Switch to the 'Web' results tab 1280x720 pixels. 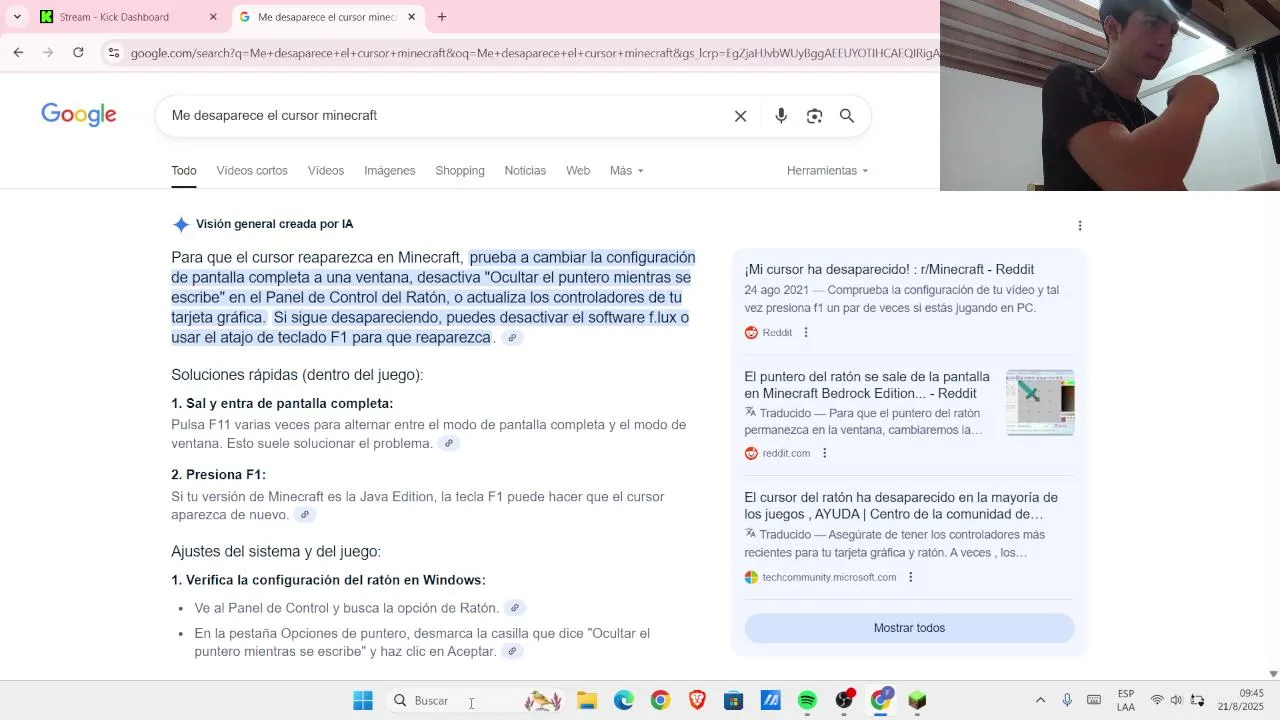pos(578,171)
